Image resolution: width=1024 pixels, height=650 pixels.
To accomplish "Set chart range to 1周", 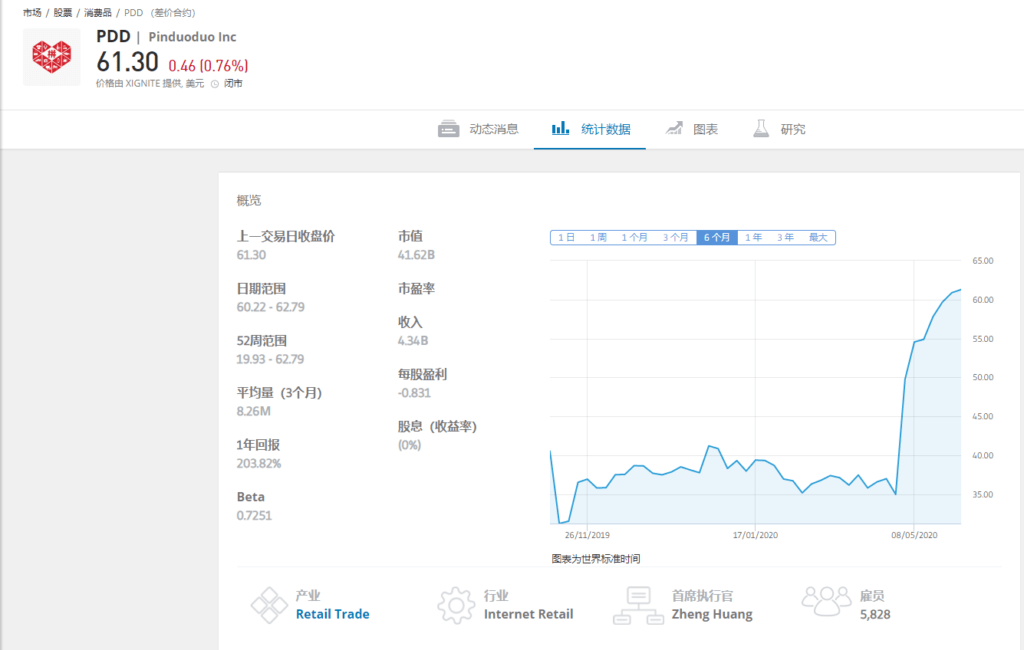I will tap(598, 237).
